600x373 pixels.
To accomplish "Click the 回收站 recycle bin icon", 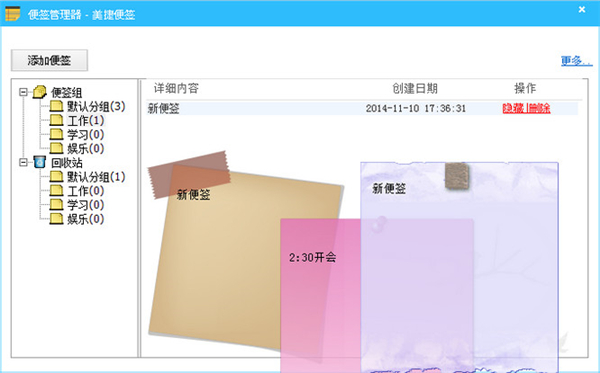I will [x=39, y=162].
